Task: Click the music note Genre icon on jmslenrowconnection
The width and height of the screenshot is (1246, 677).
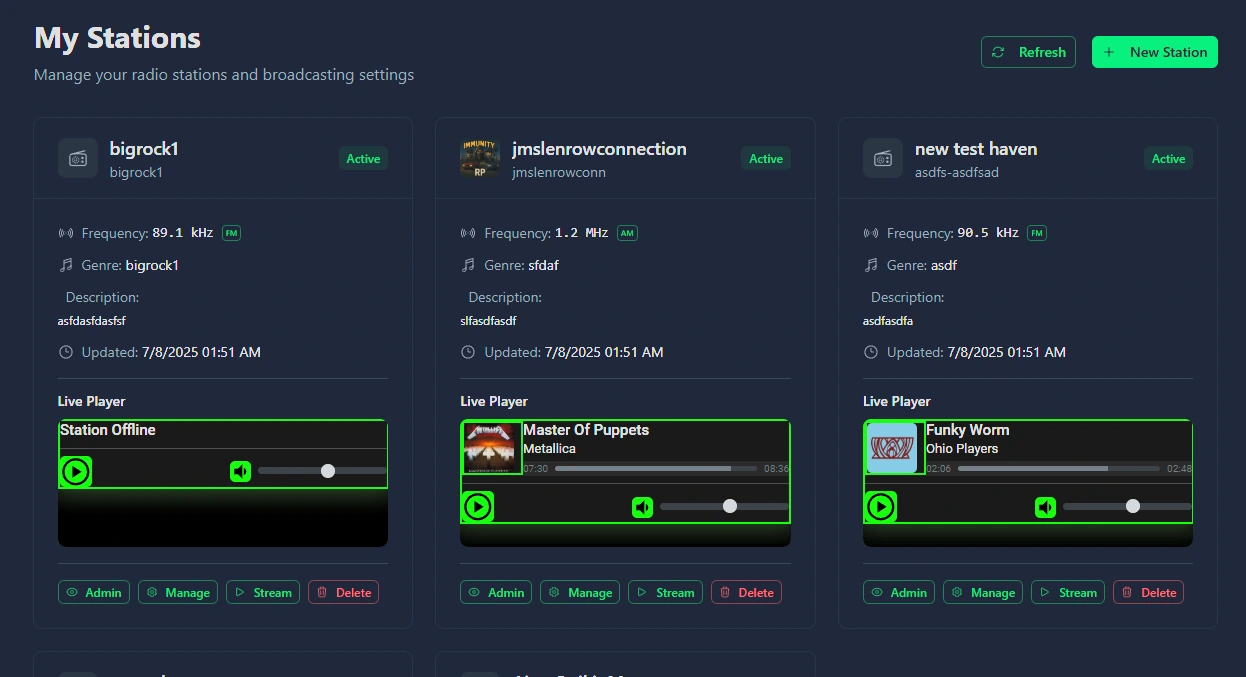Action: click(x=468, y=265)
